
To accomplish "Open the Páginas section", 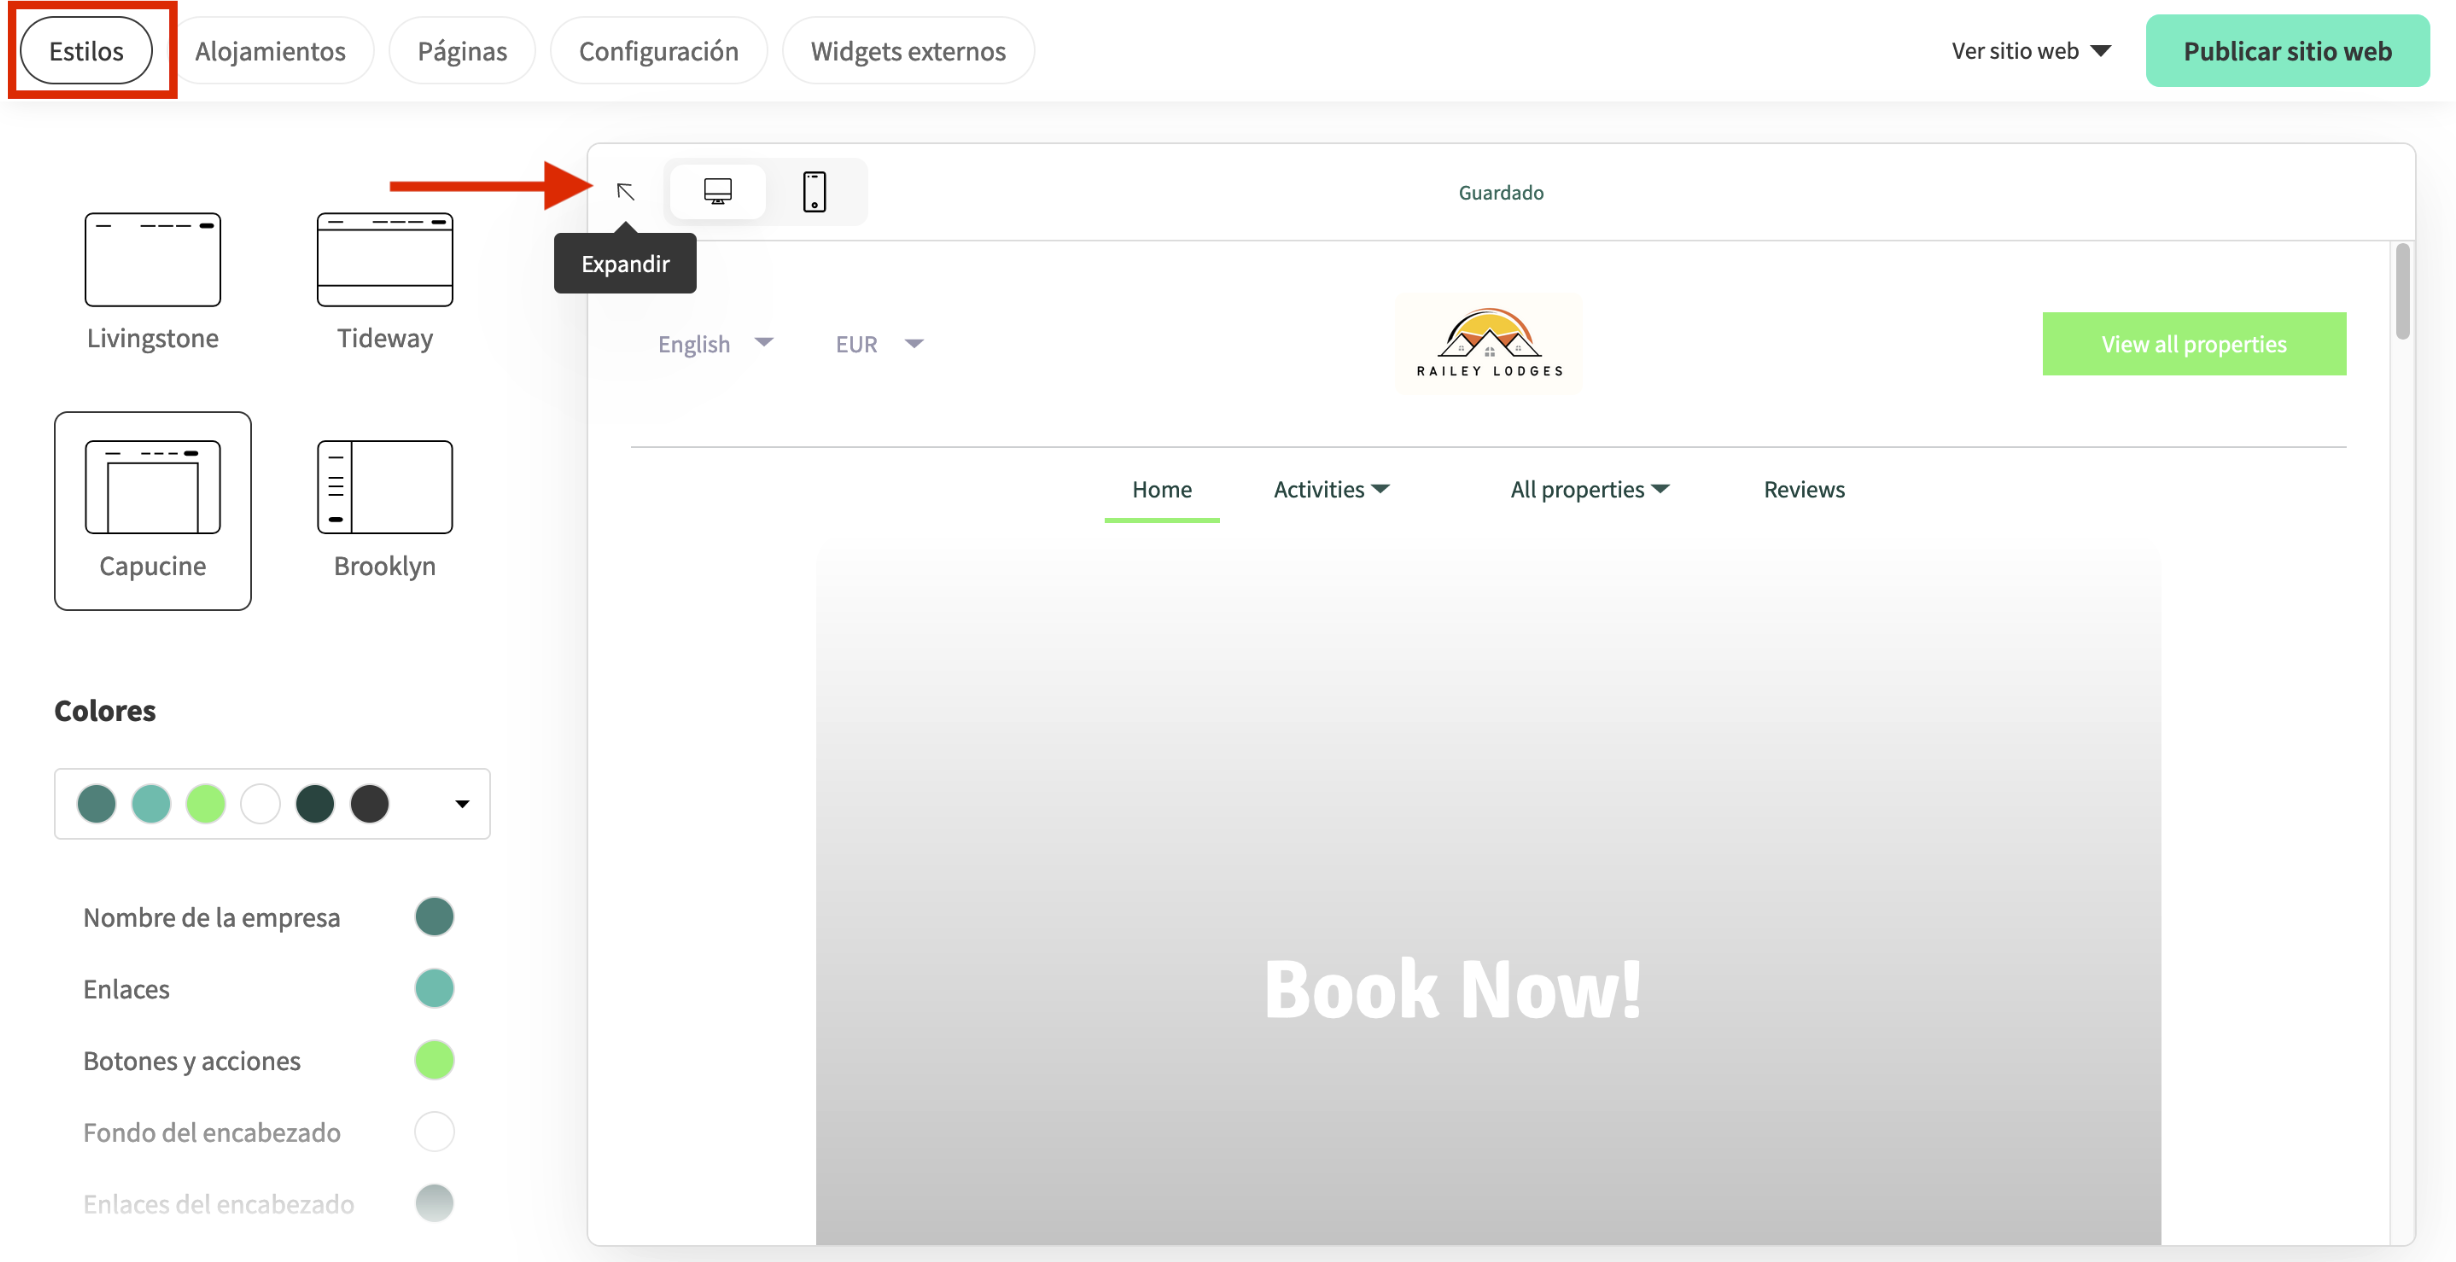I will coord(462,50).
